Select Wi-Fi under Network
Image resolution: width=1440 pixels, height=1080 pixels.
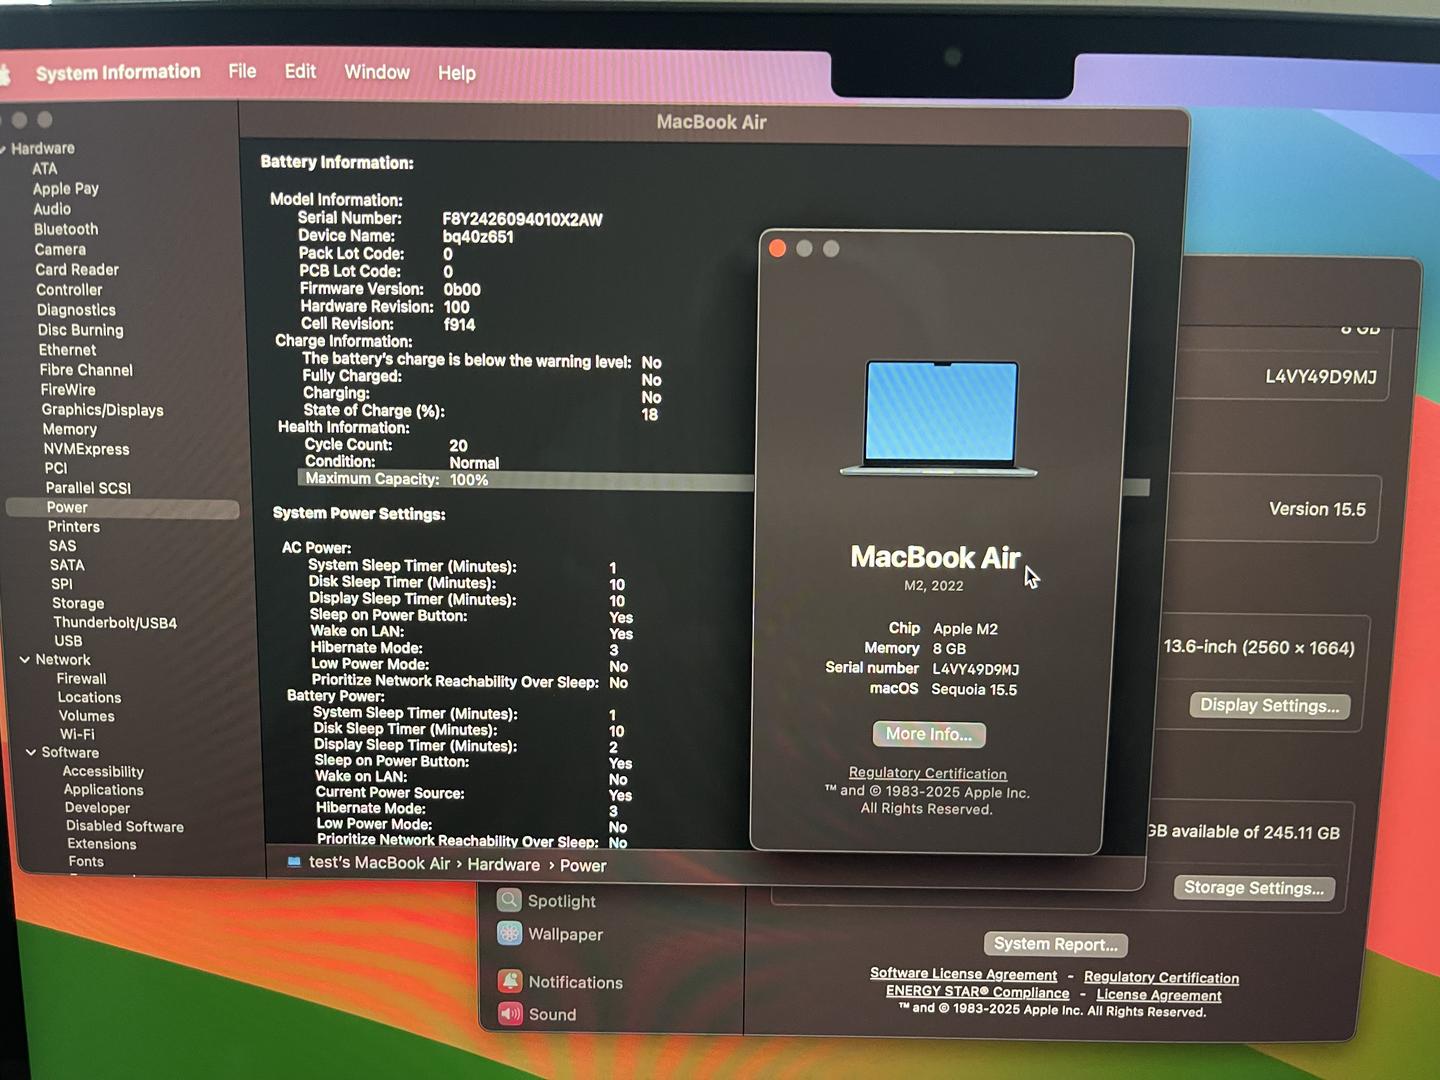coord(77,734)
